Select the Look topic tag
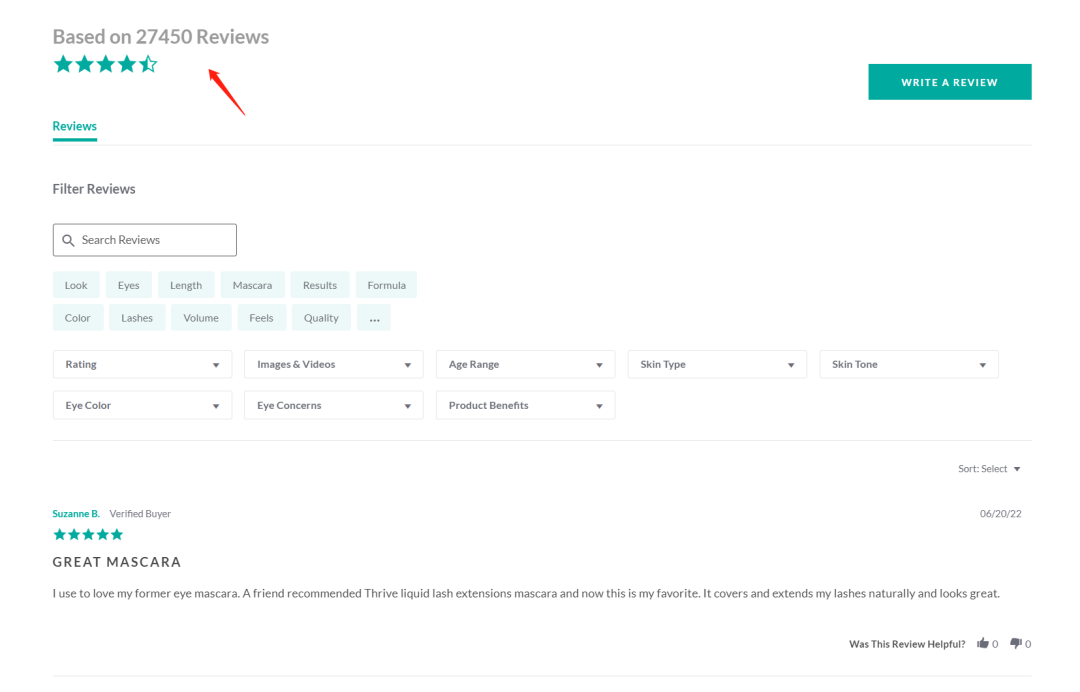The image size is (1080, 692). coord(76,285)
